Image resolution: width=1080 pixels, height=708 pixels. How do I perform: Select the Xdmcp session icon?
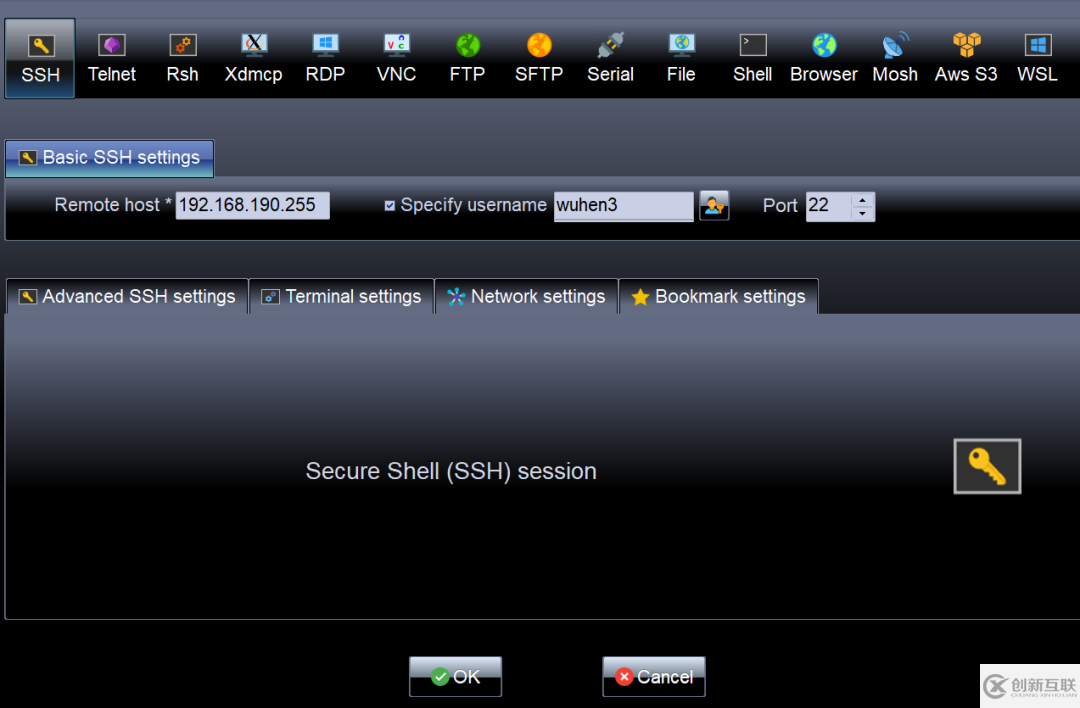(x=253, y=59)
